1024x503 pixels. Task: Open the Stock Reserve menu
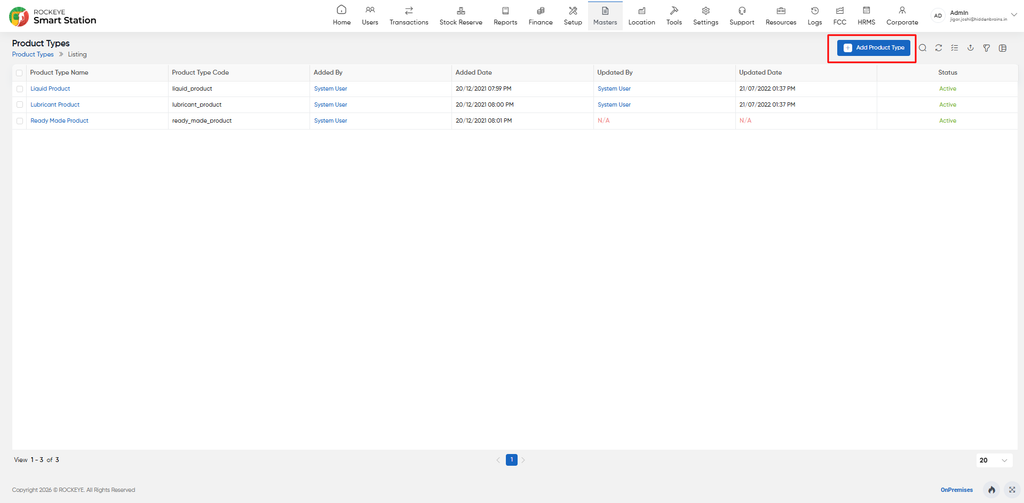461,16
